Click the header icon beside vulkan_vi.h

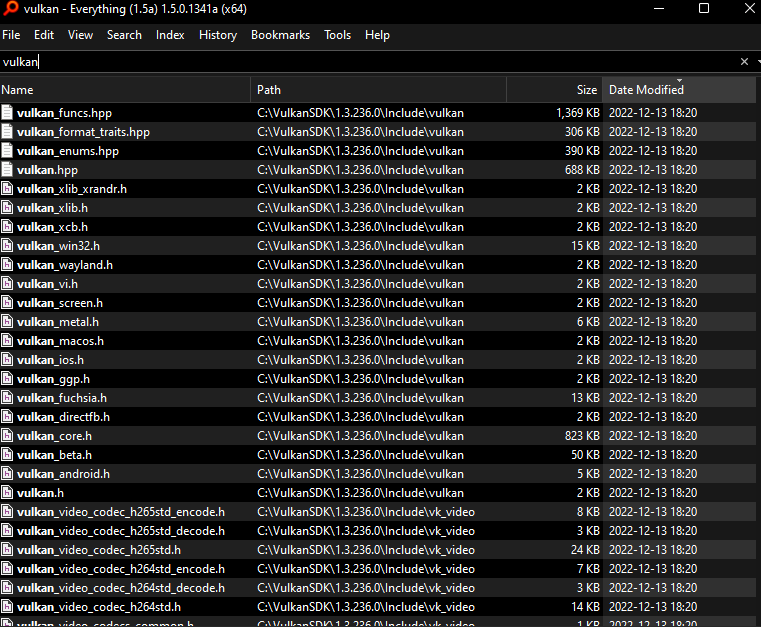pyautogui.click(x=7, y=283)
